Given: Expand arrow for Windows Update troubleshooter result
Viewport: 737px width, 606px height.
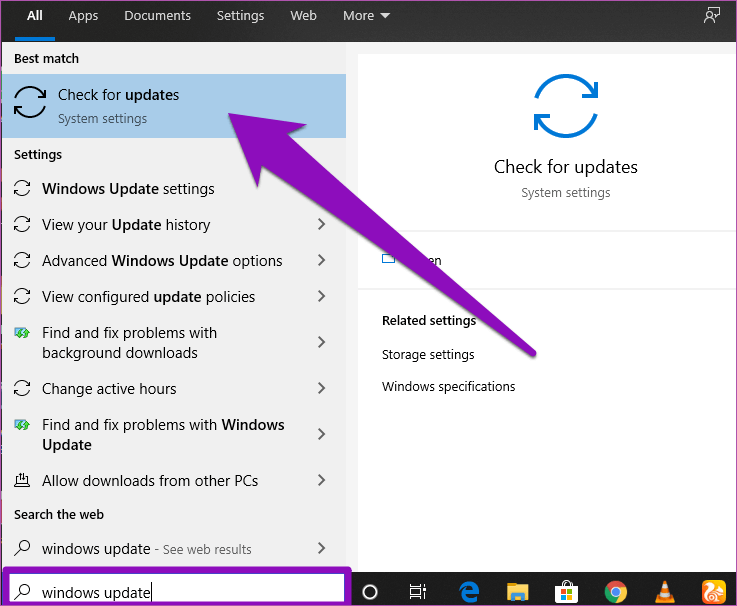Looking at the screenshot, I should (x=321, y=434).
